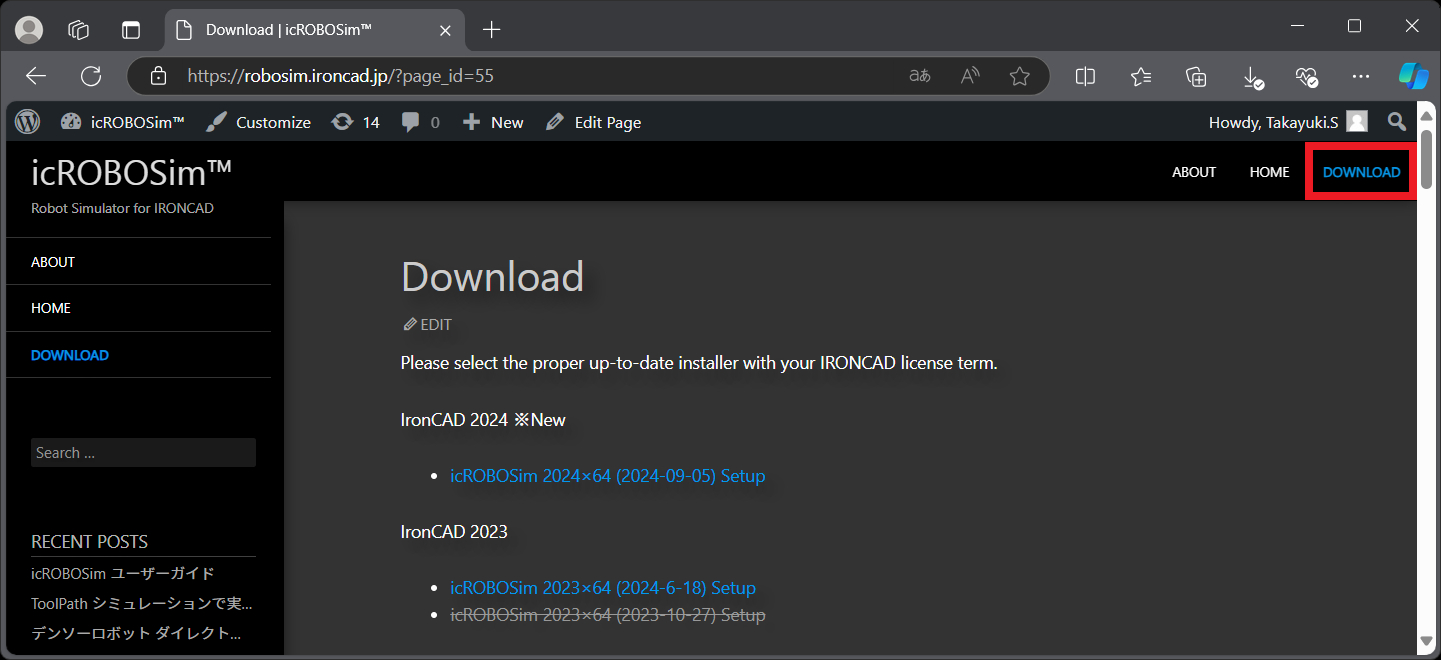Toggle split screen view icon
This screenshot has width=1441, height=660.
coord(1085,76)
